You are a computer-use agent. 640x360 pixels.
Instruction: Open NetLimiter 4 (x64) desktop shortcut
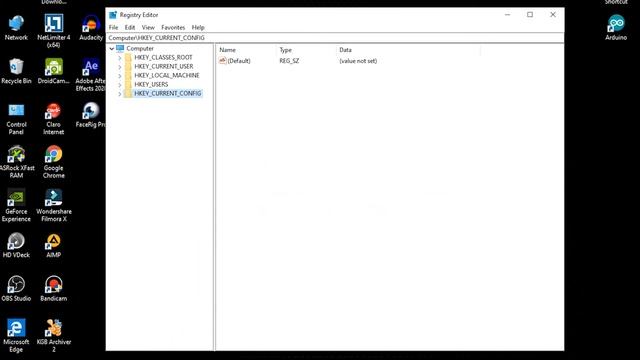[x=53, y=31]
